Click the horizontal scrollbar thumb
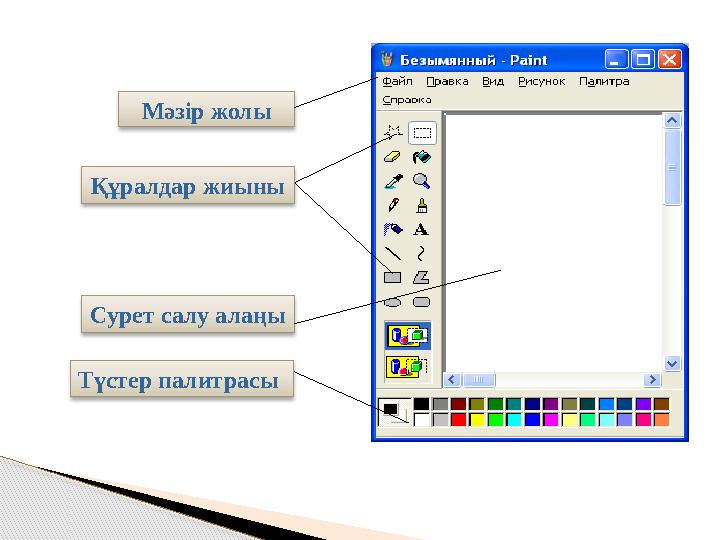 point(478,380)
